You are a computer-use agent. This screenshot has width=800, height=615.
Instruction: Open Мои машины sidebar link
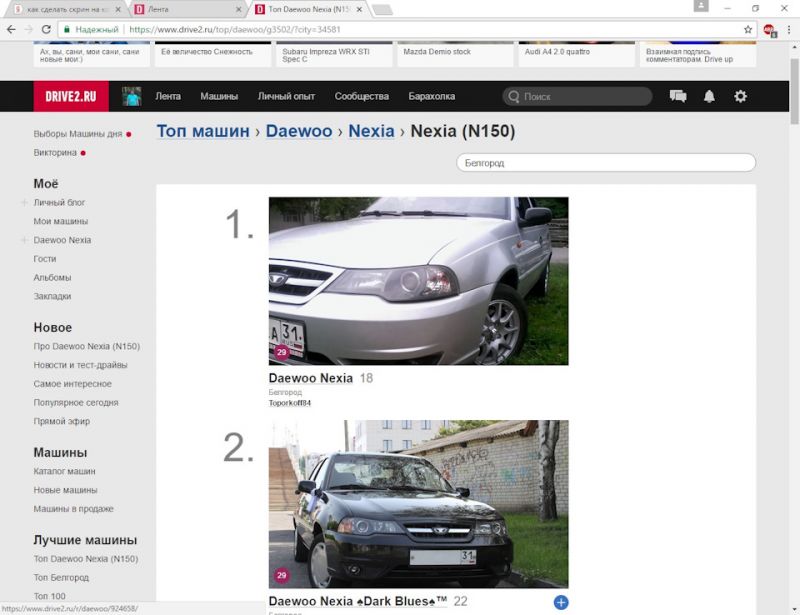pos(61,221)
